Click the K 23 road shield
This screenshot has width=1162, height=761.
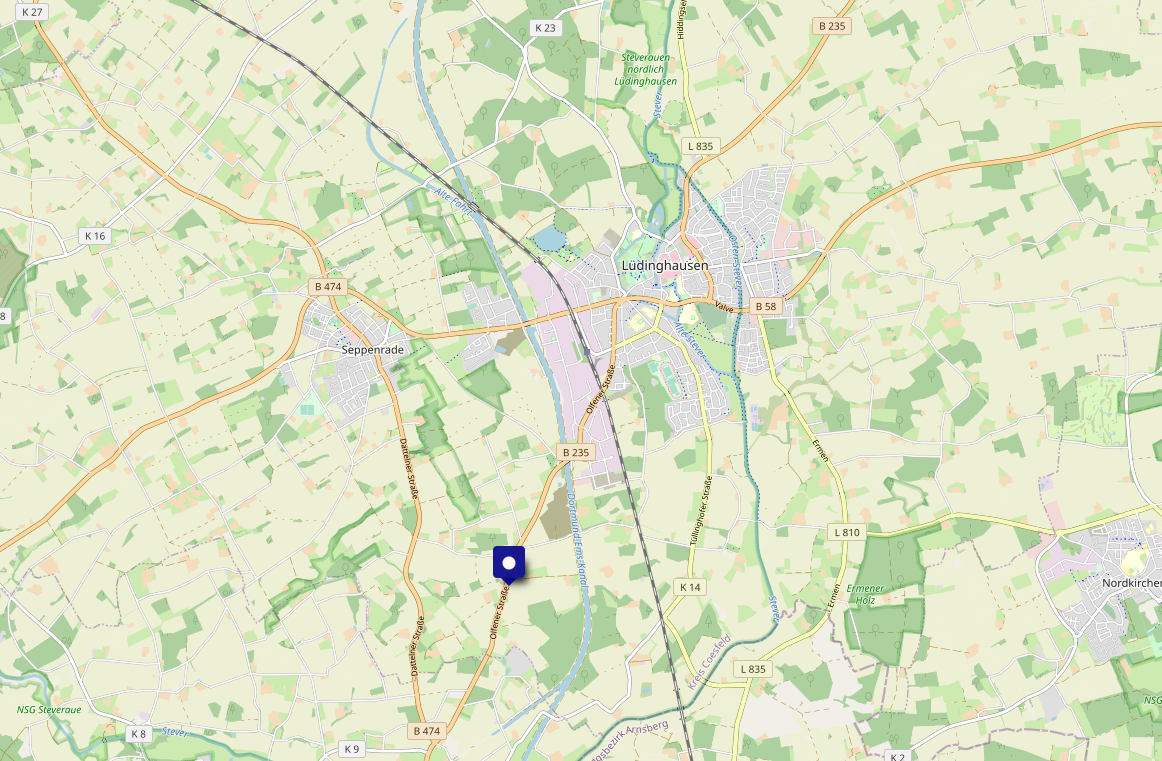tap(545, 28)
